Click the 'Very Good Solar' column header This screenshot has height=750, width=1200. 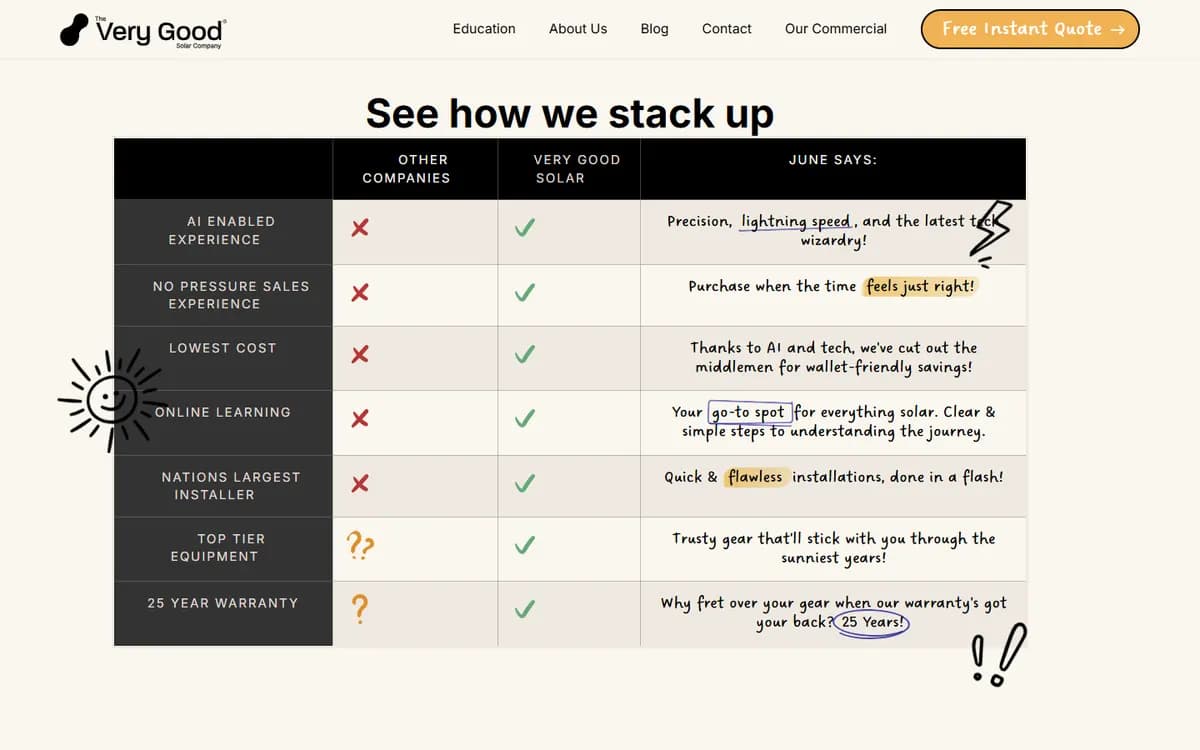[577, 169]
